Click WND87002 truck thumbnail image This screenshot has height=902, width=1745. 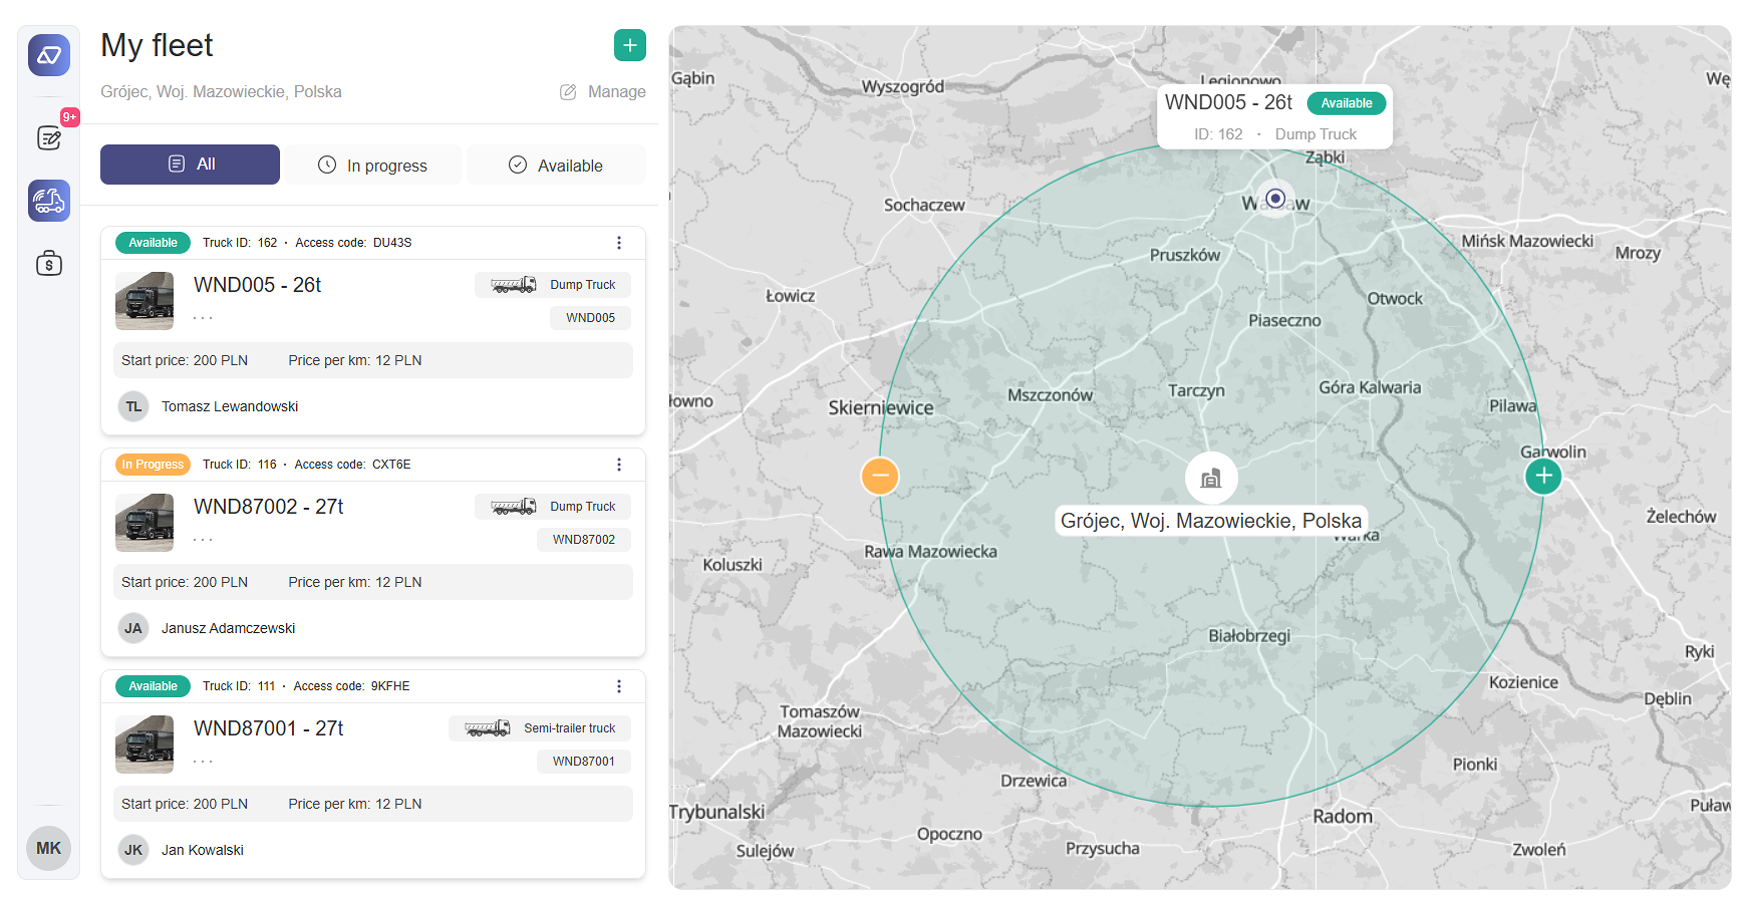145,523
